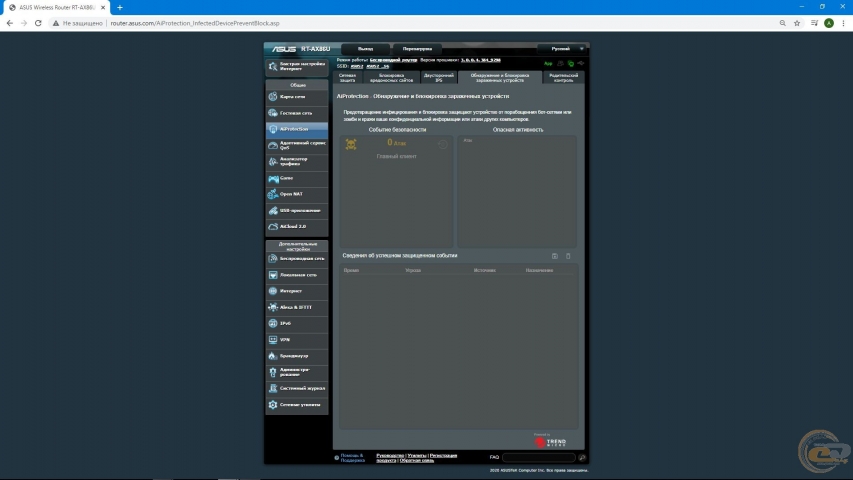This screenshot has width=853, height=480.
Task: Switch to Network Protection (Сетевая защита) tab
Action: (348, 78)
